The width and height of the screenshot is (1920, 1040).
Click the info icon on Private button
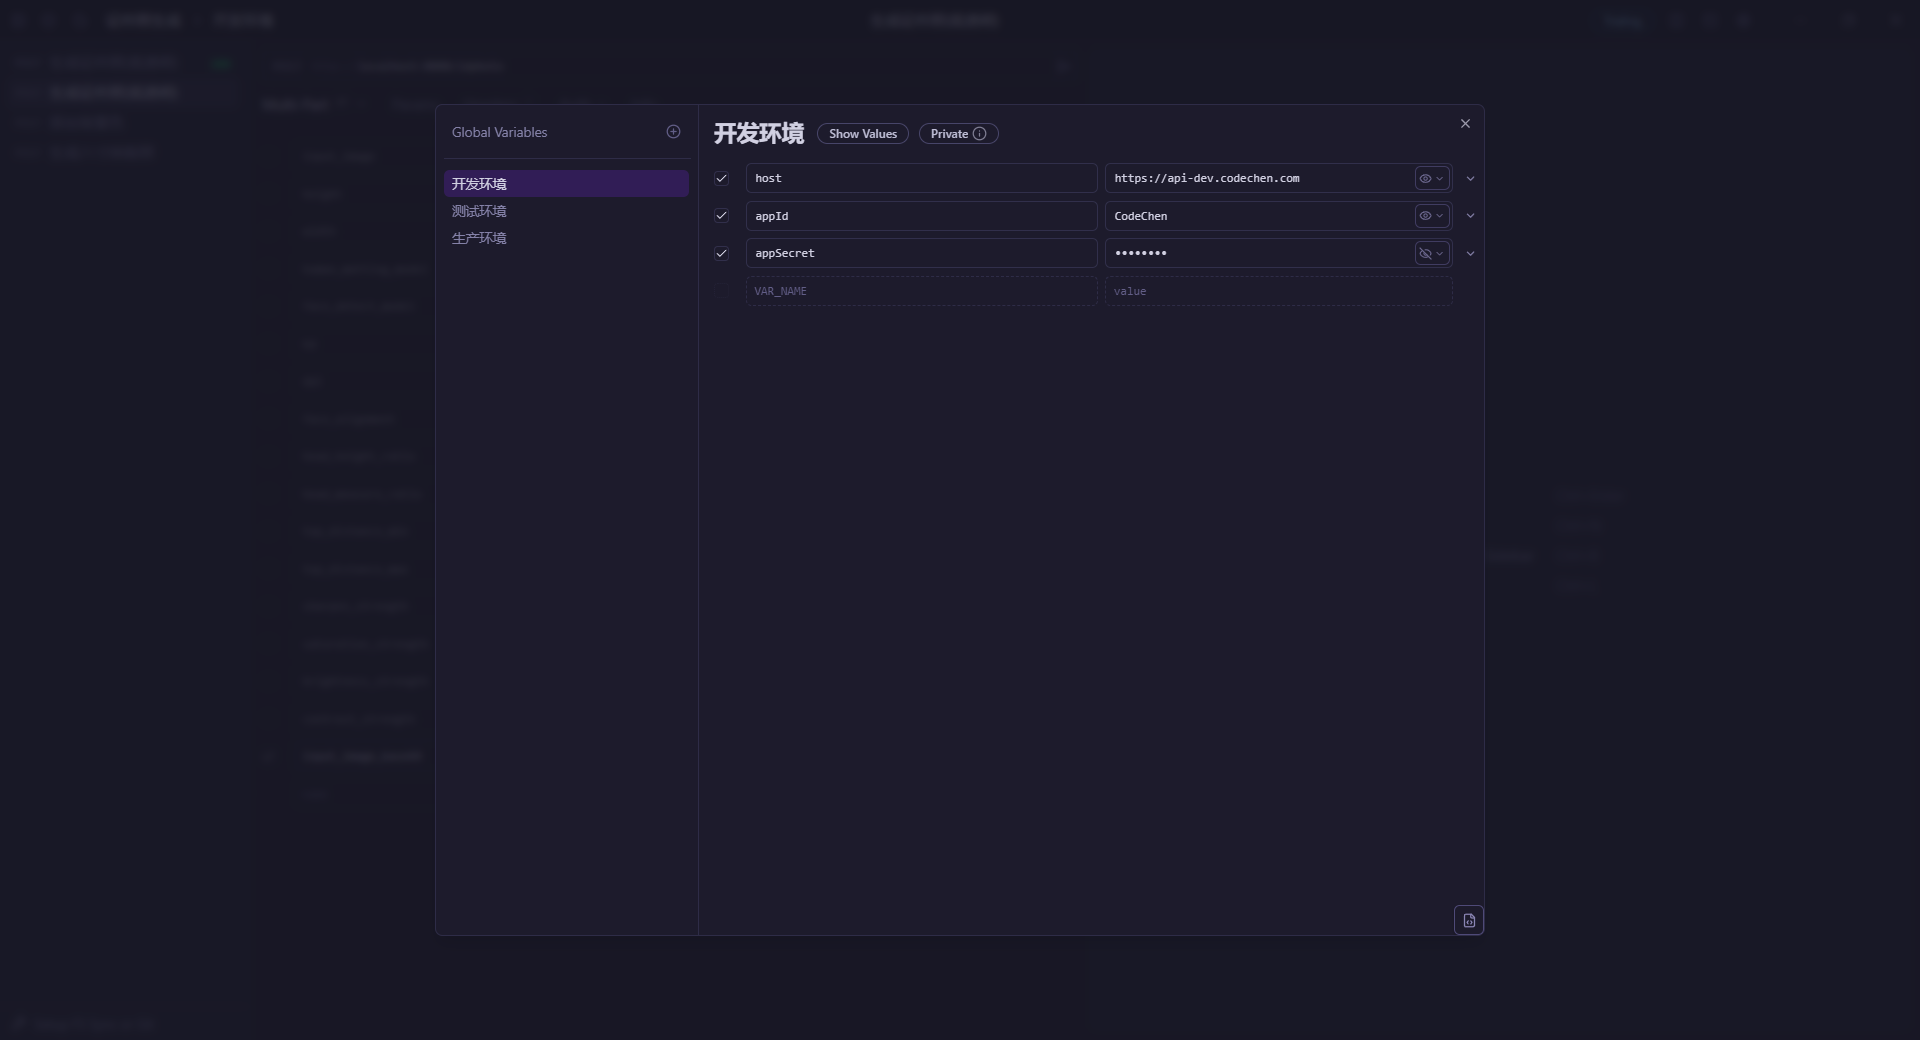pos(980,134)
